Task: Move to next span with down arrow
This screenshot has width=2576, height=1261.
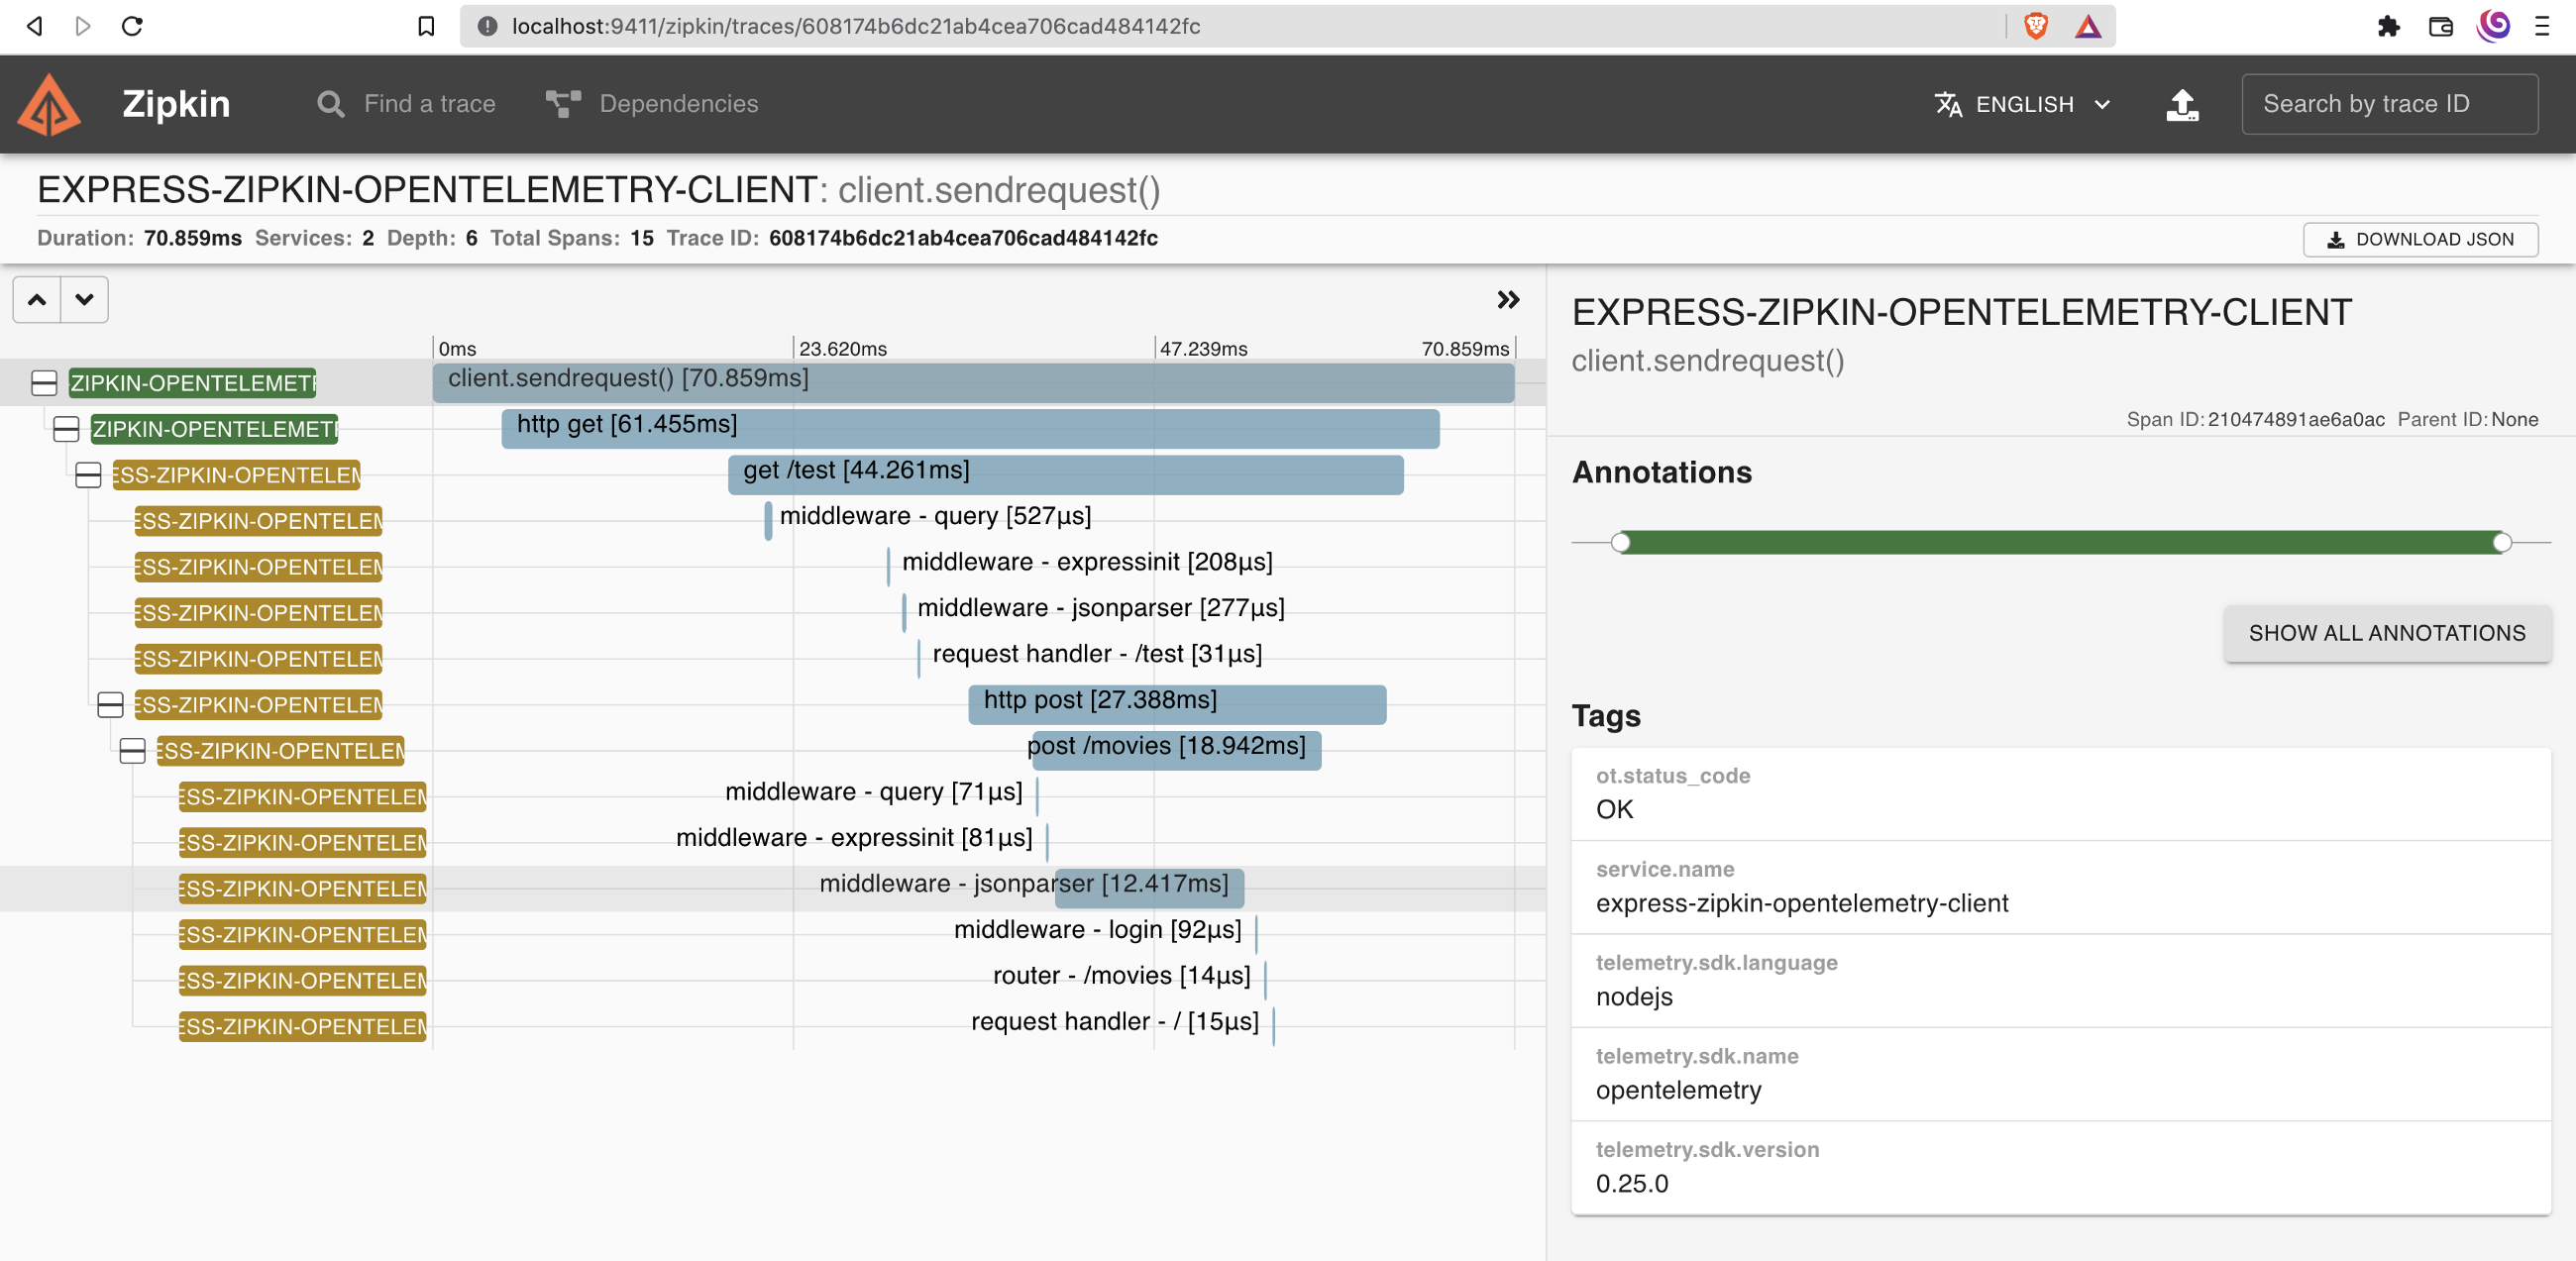Action: click(x=85, y=299)
